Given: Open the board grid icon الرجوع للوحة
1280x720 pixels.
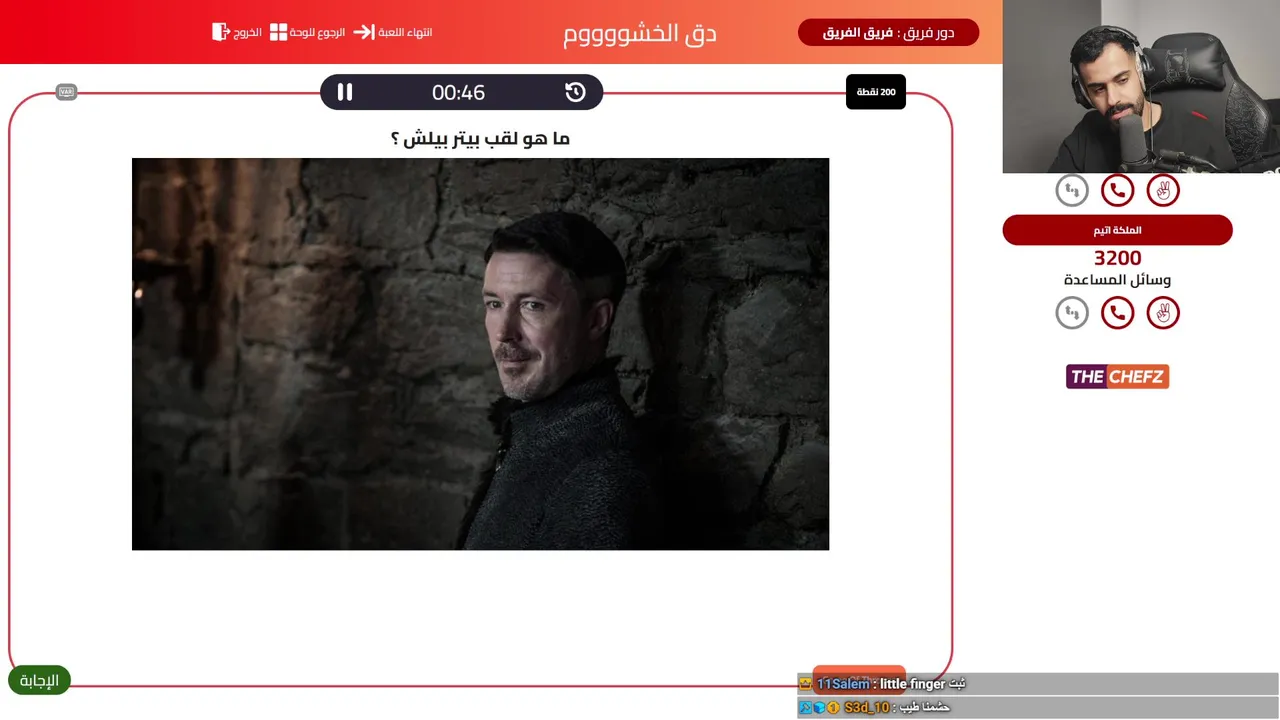Looking at the screenshot, I should [279, 32].
